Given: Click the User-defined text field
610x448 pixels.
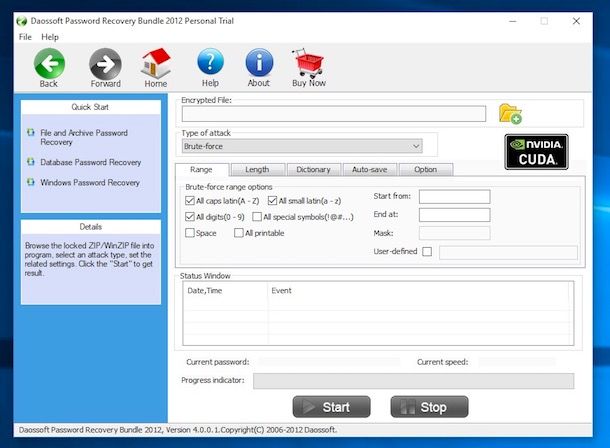Looking at the screenshot, I should [x=508, y=252].
